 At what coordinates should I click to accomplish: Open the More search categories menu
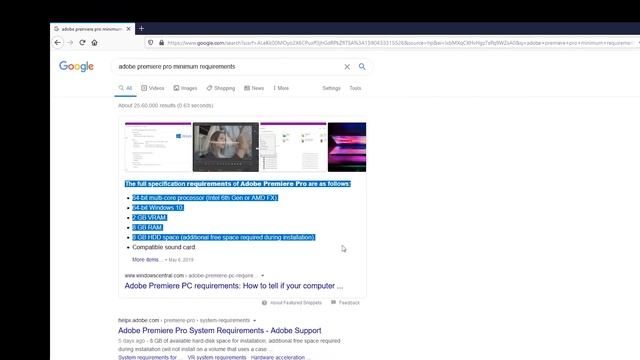(281, 88)
